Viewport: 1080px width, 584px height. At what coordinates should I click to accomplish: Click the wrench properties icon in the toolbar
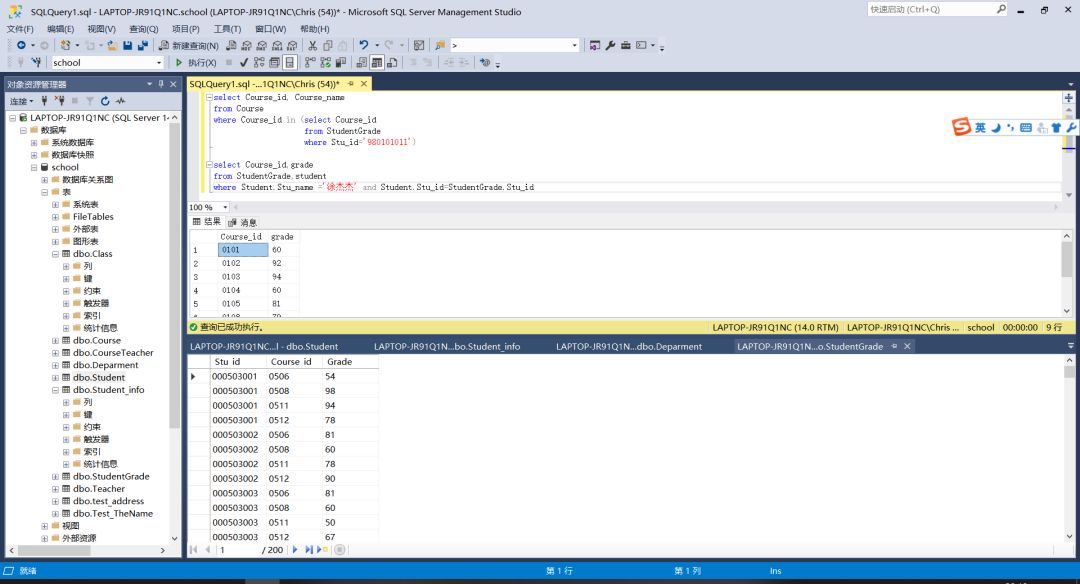(x=610, y=46)
